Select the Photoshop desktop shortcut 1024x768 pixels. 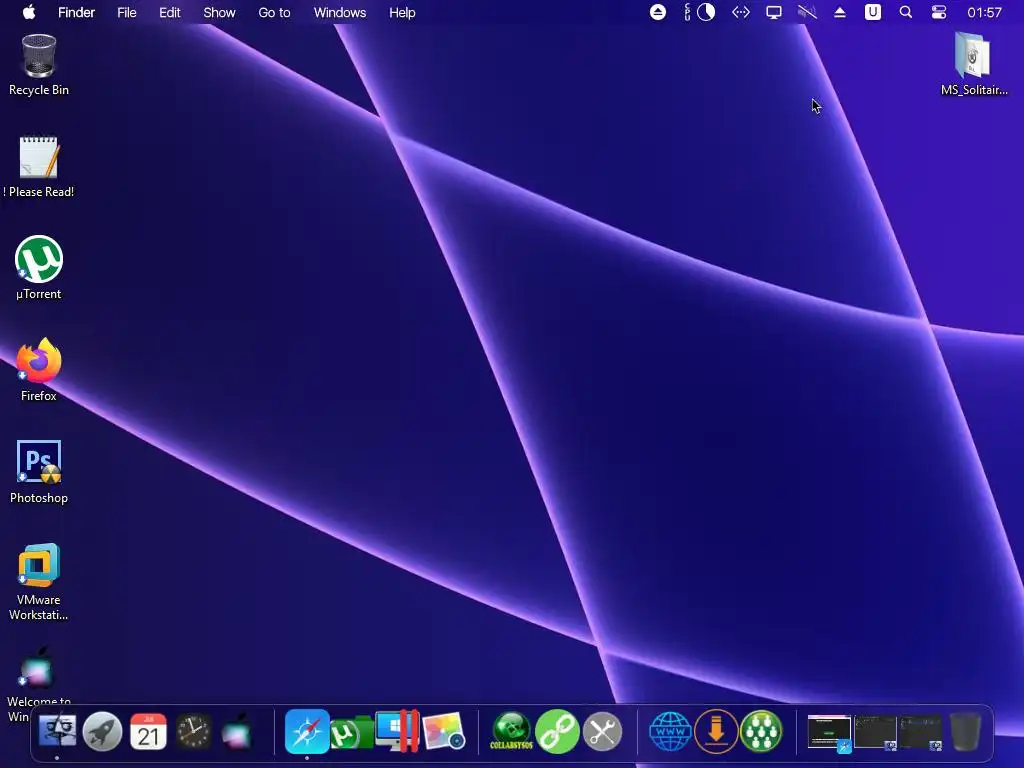coord(39,472)
